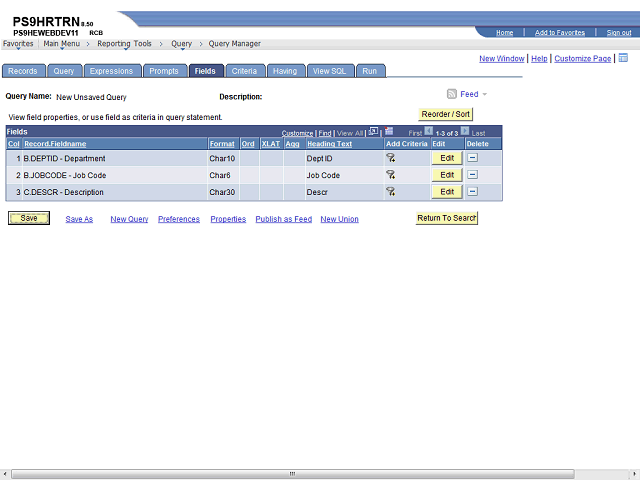Image resolution: width=640 pixels, height=480 pixels.
Task: Sort by Col column header
Action: [x=13, y=144]
